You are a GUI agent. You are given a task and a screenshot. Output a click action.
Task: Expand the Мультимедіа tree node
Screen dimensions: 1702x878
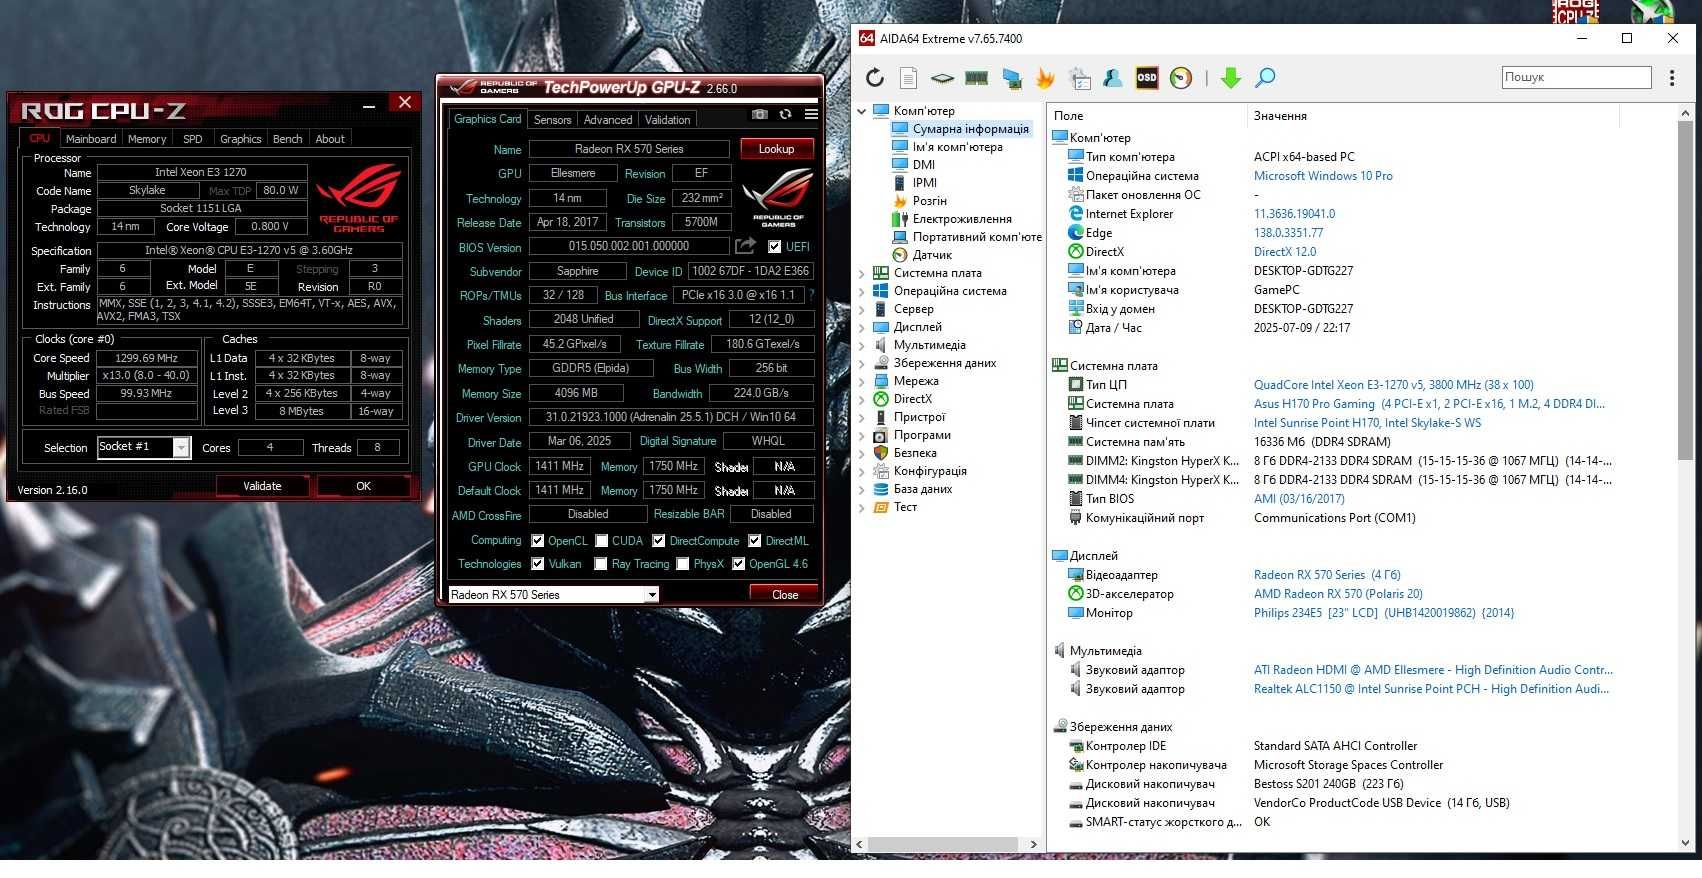pos(862,345)
